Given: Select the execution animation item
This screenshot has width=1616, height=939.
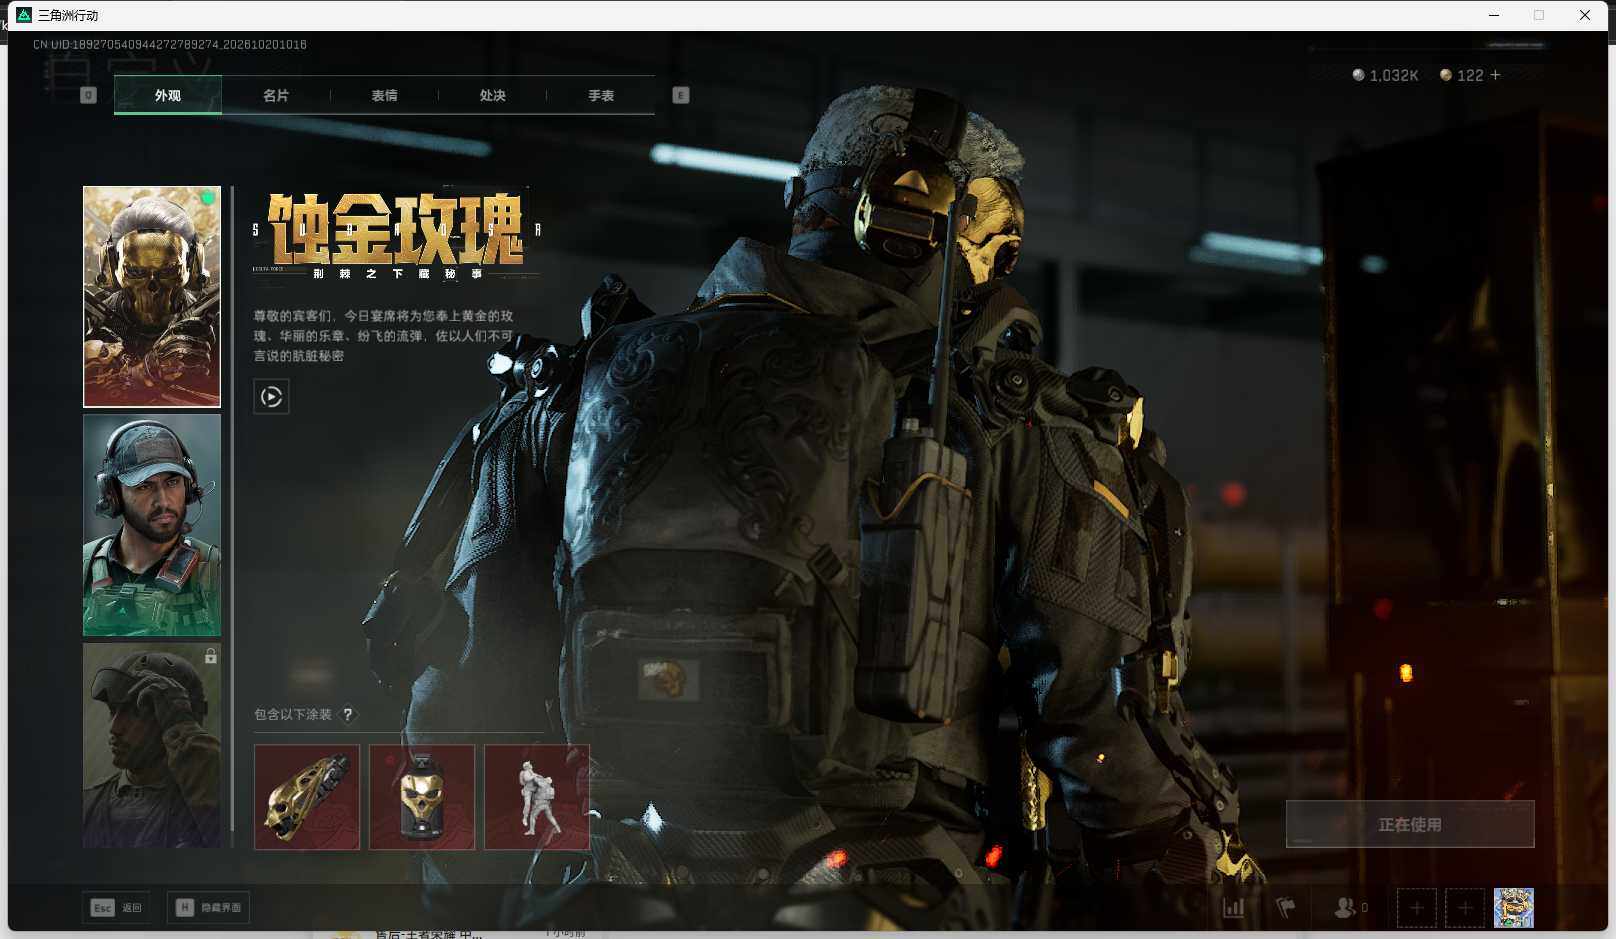Looking at the screenshot, I should point(537,797).
